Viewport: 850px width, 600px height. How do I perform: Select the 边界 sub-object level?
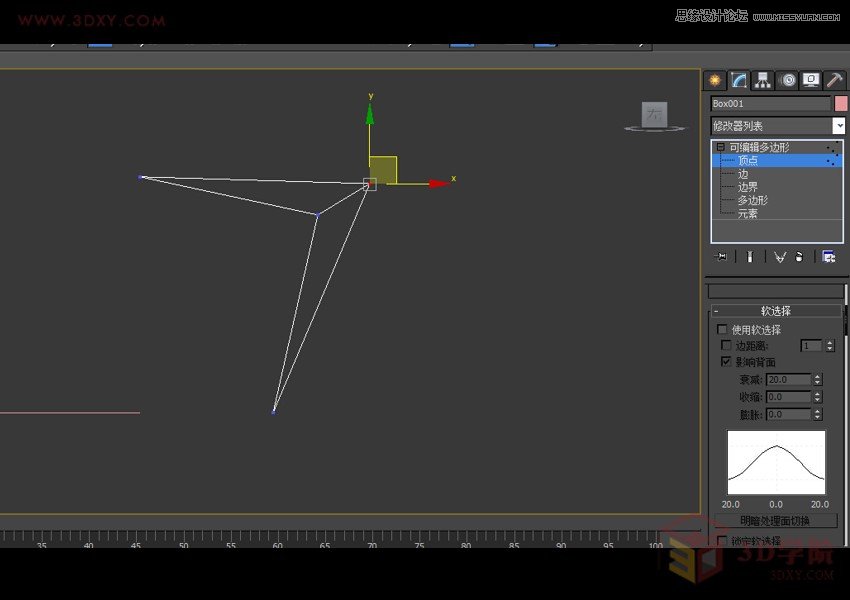tap(748, 187)
